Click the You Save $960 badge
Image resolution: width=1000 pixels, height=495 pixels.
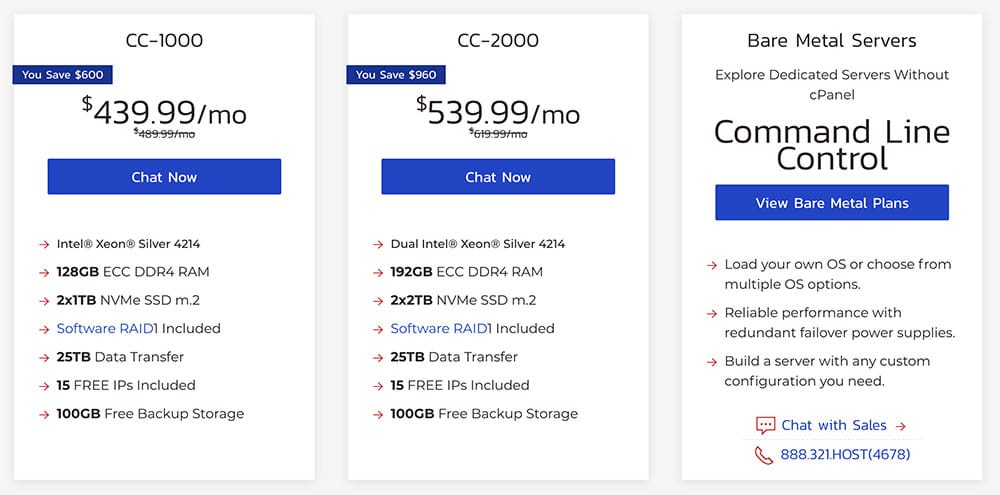pos(396,75)
